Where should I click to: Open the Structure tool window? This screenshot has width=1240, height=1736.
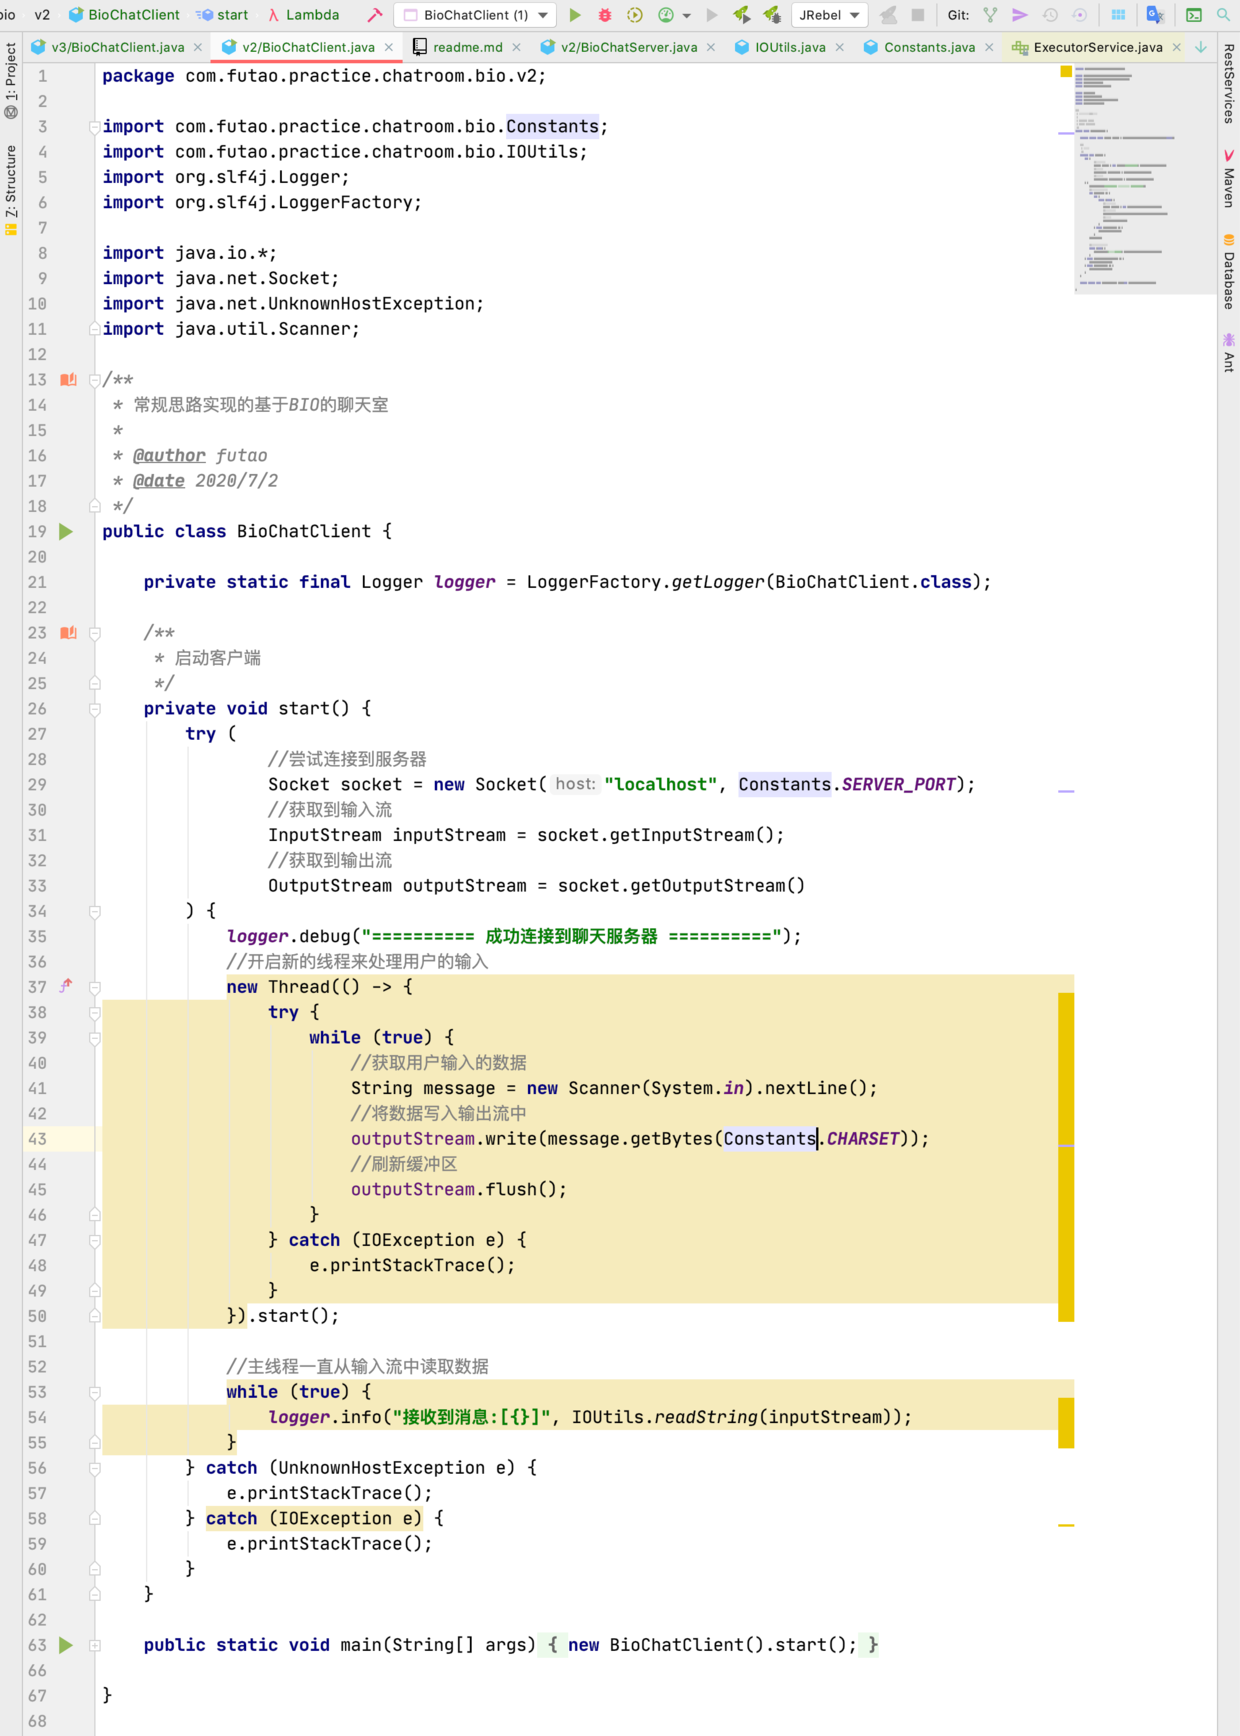(x=11, y=190)
